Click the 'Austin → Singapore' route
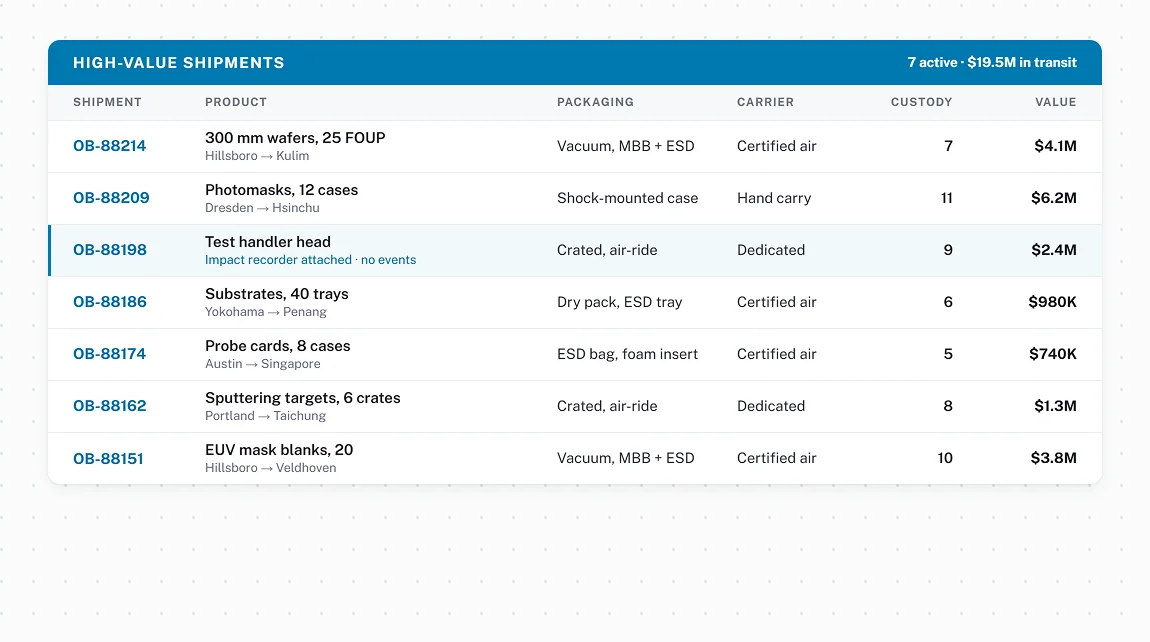This screenshot has height=642, width=1150. point(263,364)
